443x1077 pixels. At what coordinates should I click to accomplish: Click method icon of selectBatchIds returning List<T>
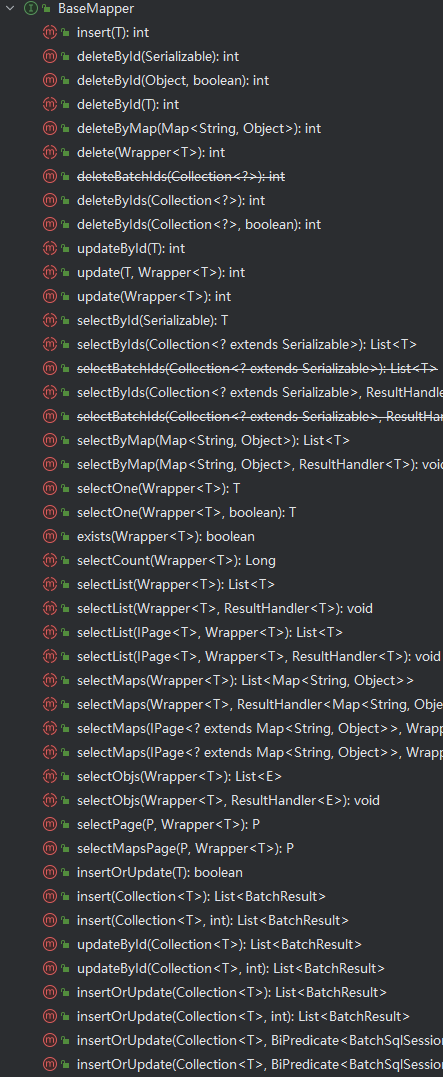(49, 368)
